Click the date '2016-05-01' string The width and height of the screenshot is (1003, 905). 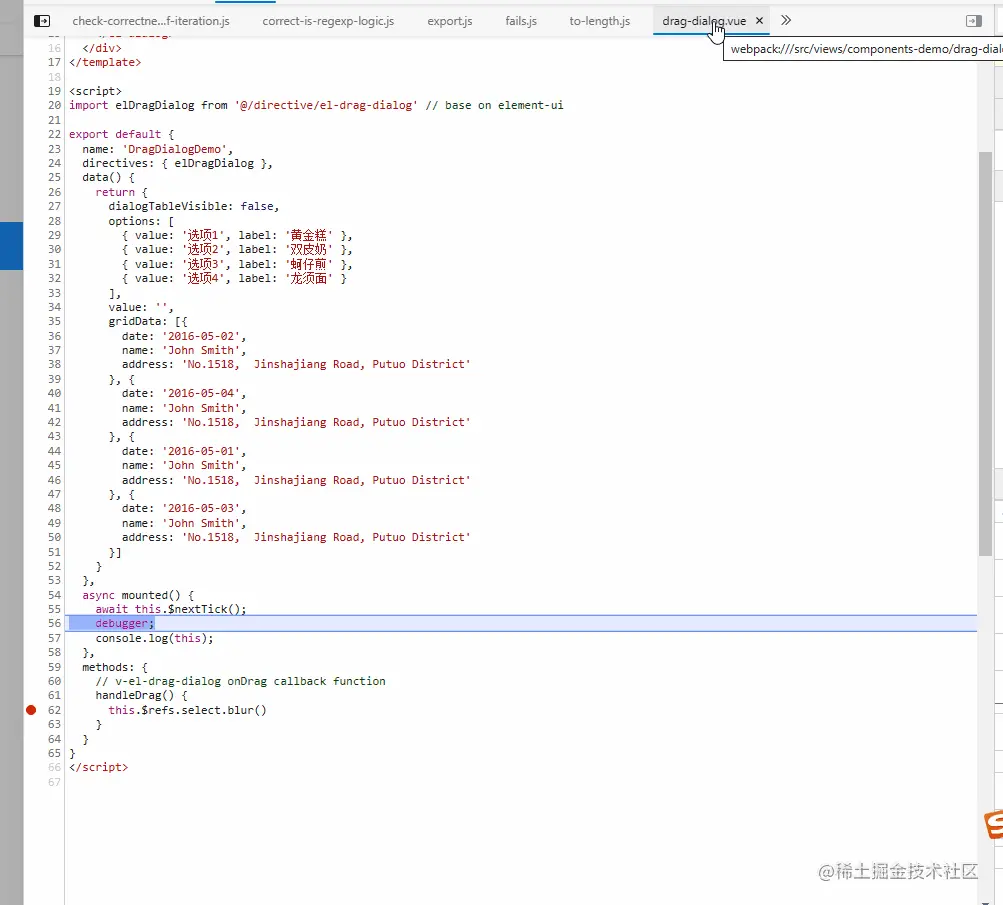(x=201, y=452)
